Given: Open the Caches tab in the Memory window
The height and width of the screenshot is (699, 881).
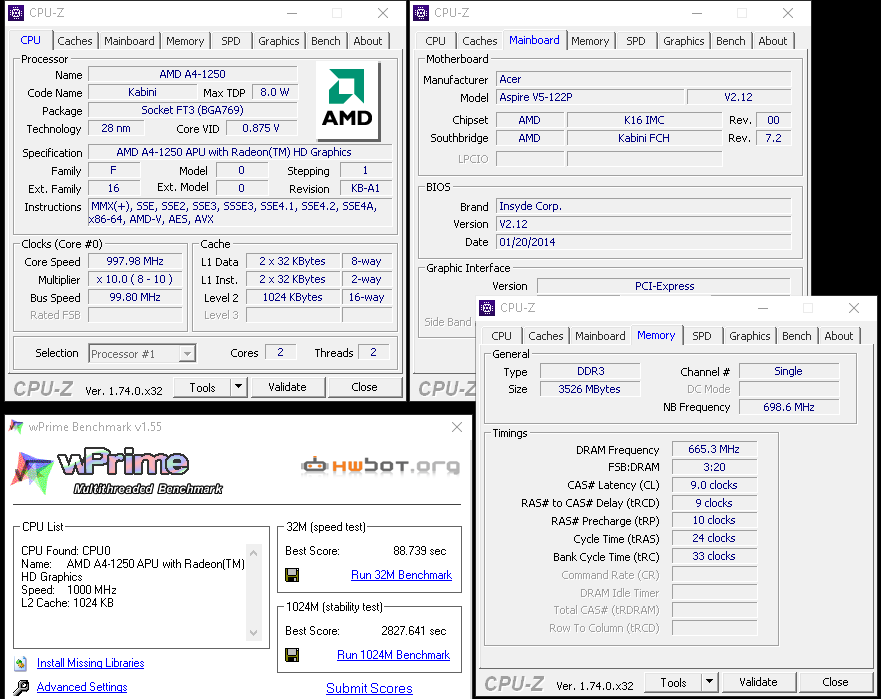Looking at the screenshot, I should coord(546,336).
